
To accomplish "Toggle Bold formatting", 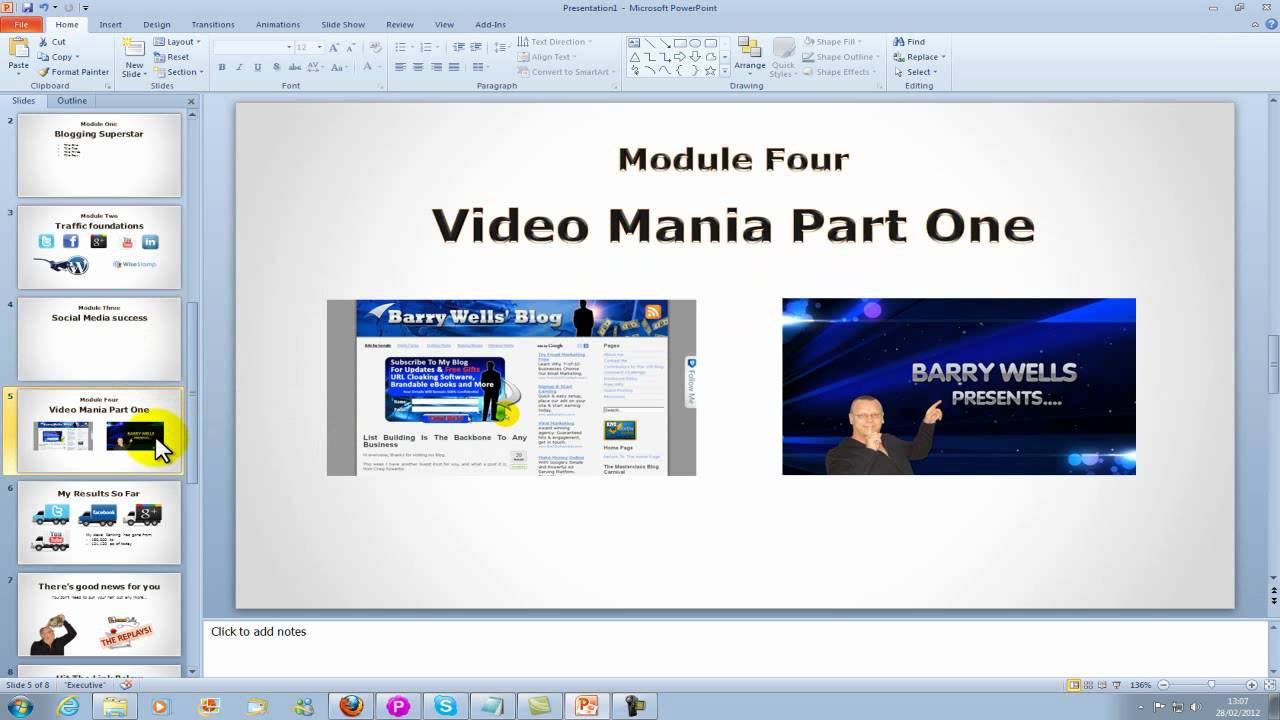I will 222,67.
